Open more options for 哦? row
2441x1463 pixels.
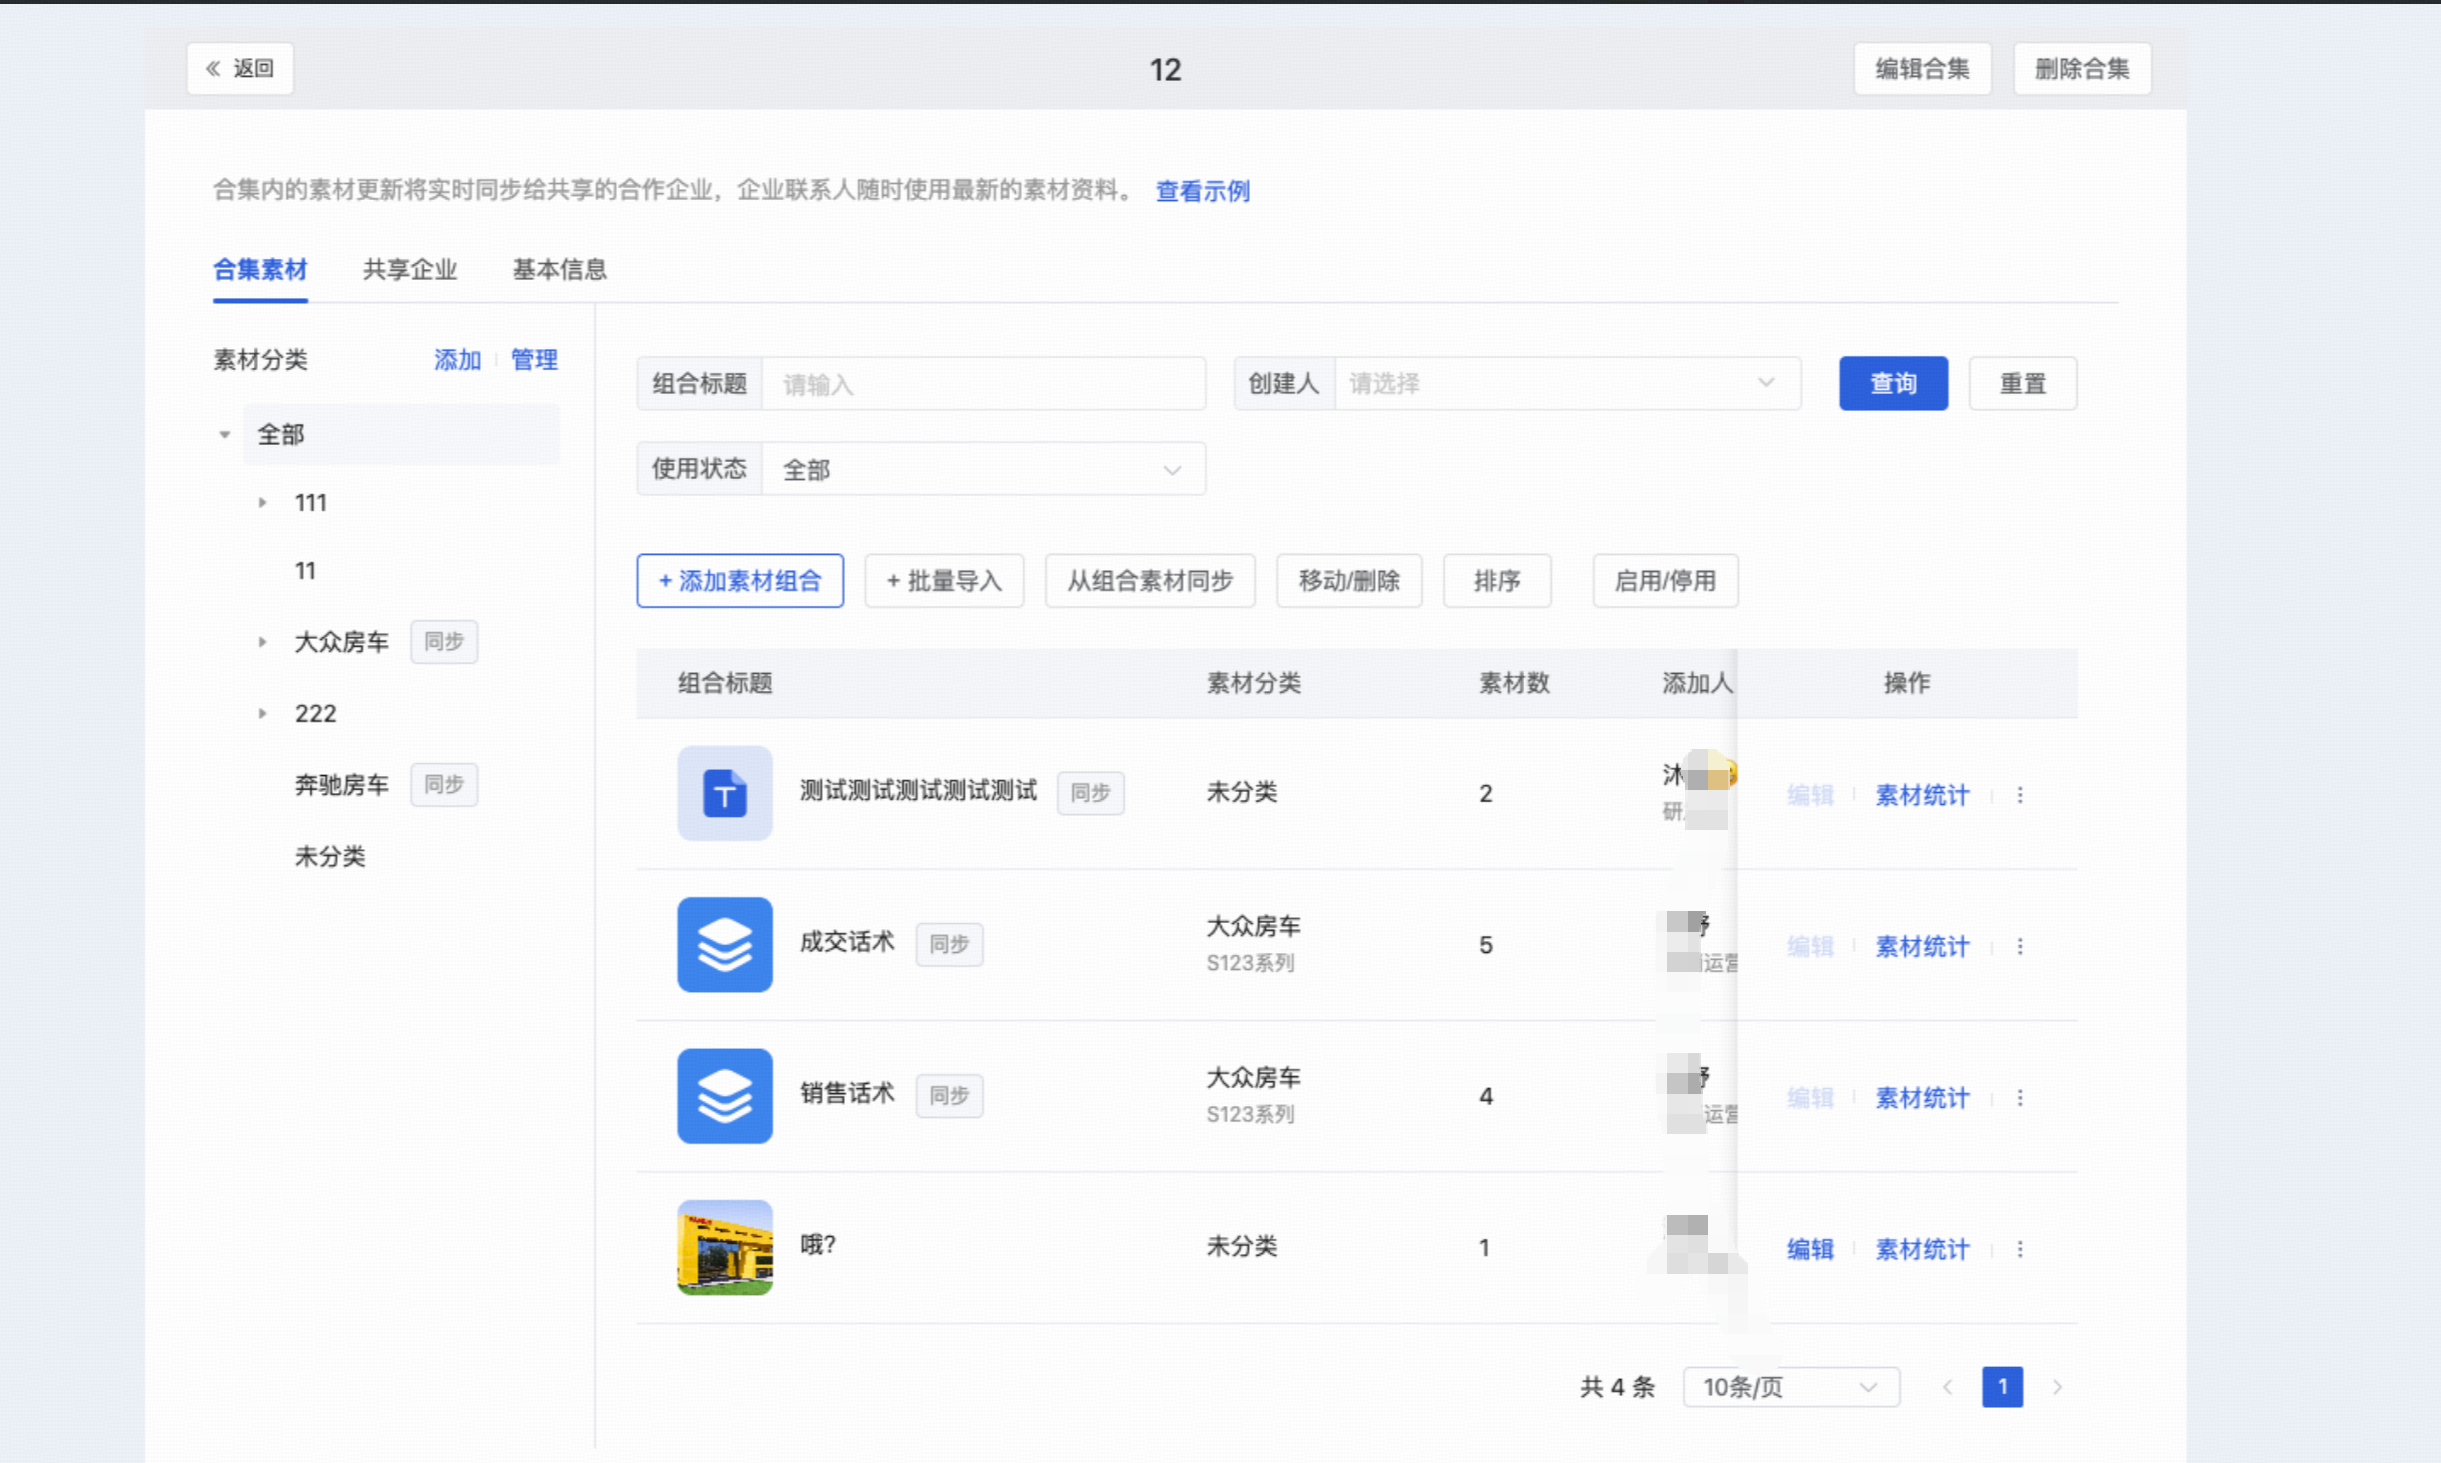(x=2020, y=1249)
